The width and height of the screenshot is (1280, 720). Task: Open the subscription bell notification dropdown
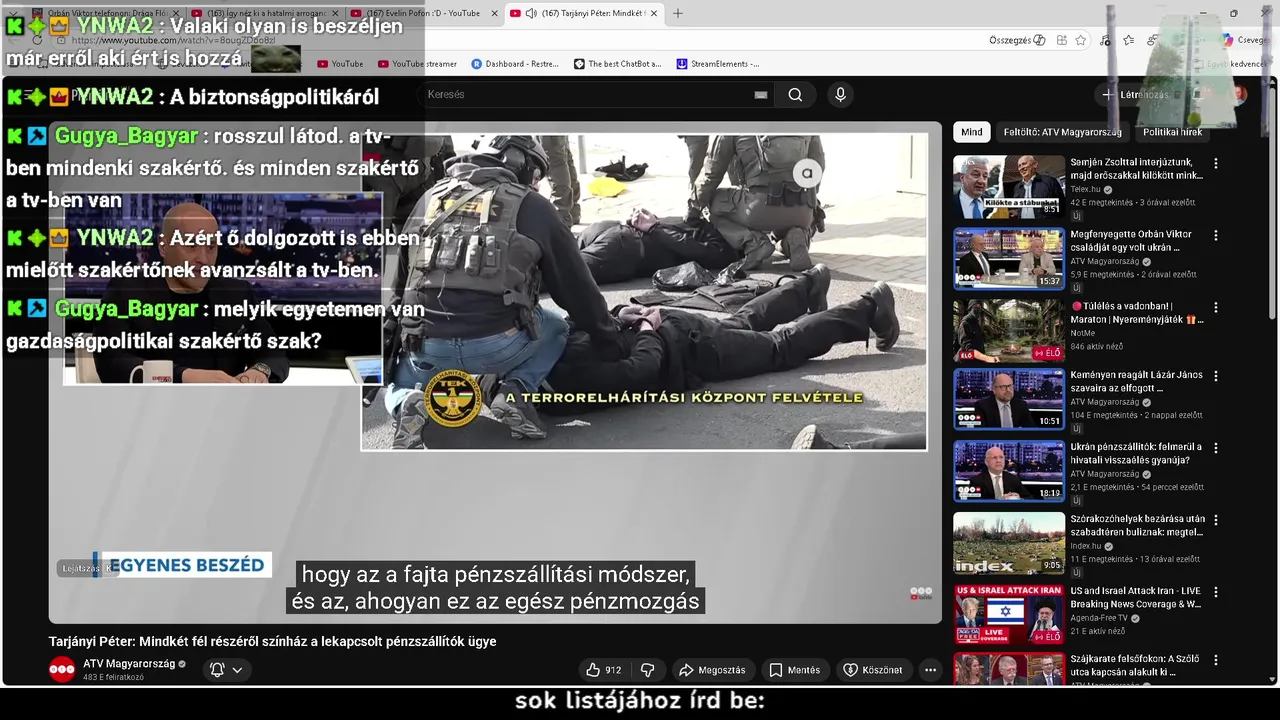point(226,670)
